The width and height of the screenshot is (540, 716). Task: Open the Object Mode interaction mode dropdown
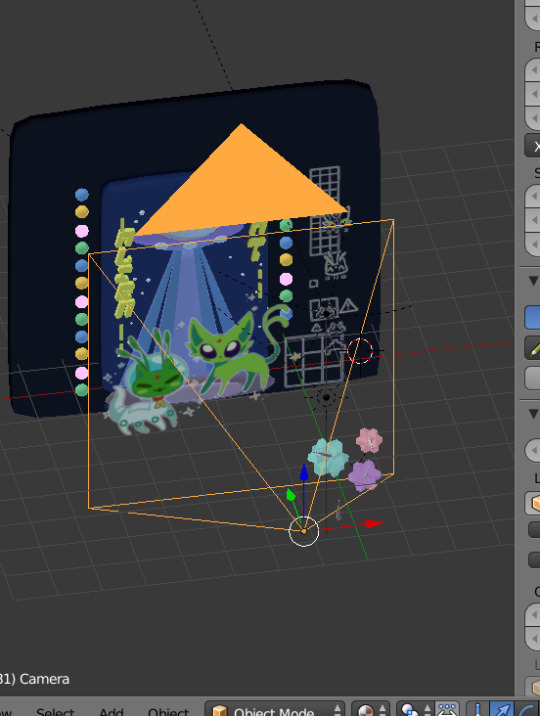275,709
